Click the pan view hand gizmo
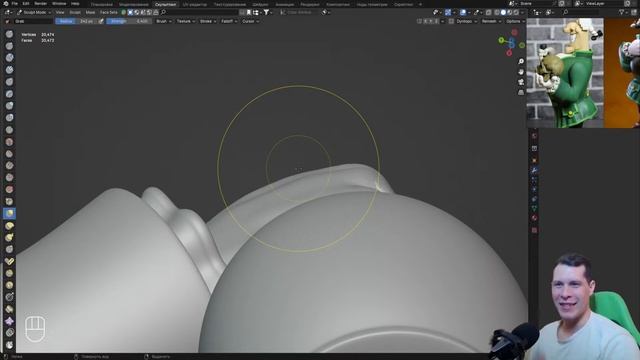The height and width of the screenshot is (360, 640). pyautogui.click(x=521, y=72)
